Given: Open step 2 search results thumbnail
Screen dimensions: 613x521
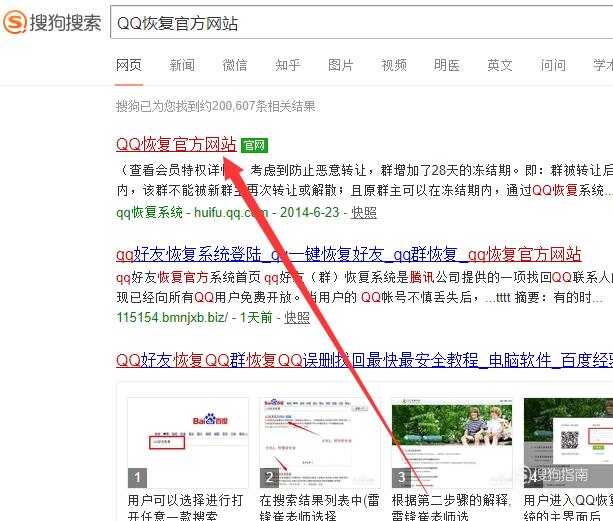Looking at the screenshot, I should [320, 443].
